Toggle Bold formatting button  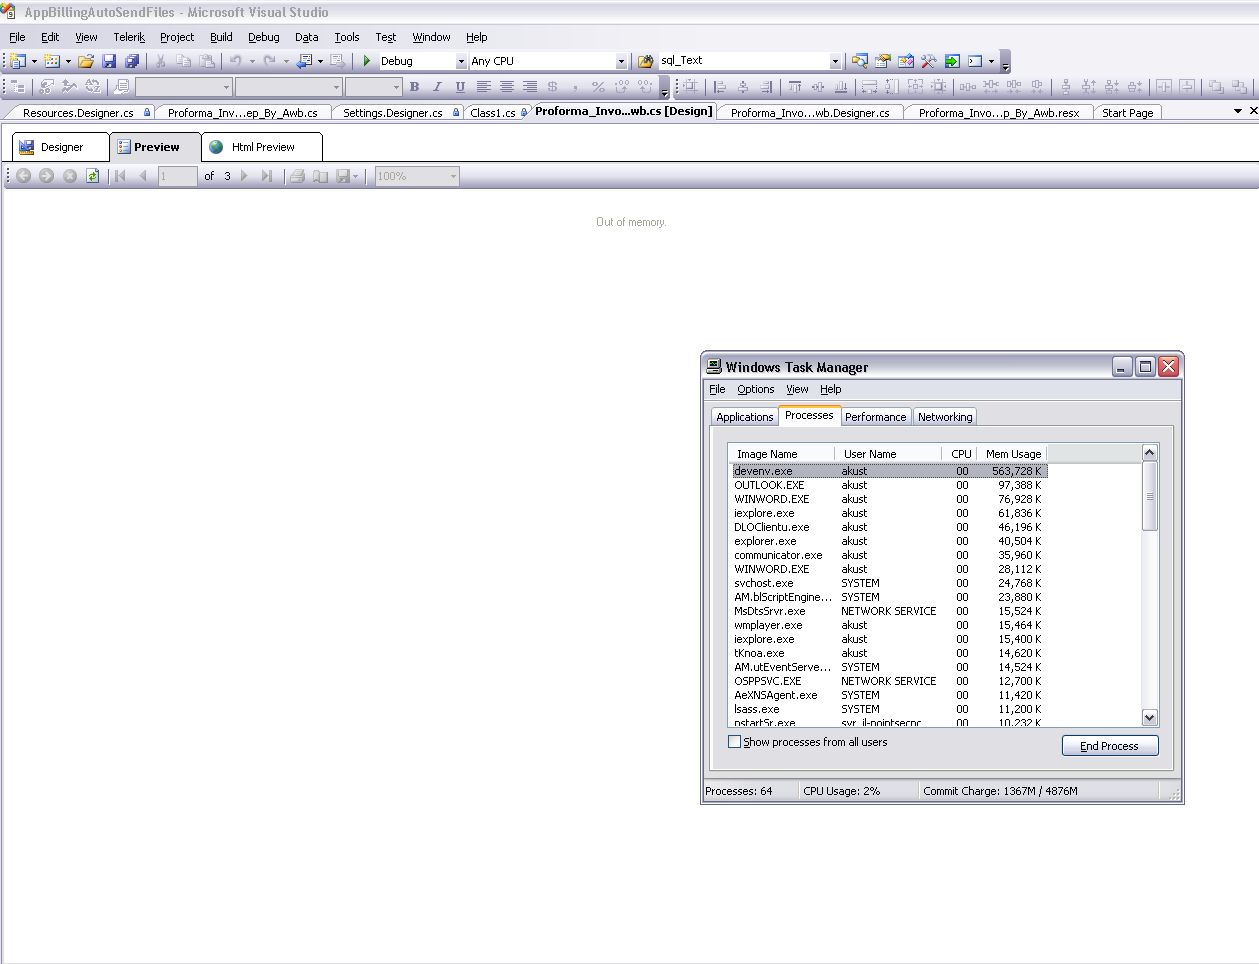pos(414,87)
